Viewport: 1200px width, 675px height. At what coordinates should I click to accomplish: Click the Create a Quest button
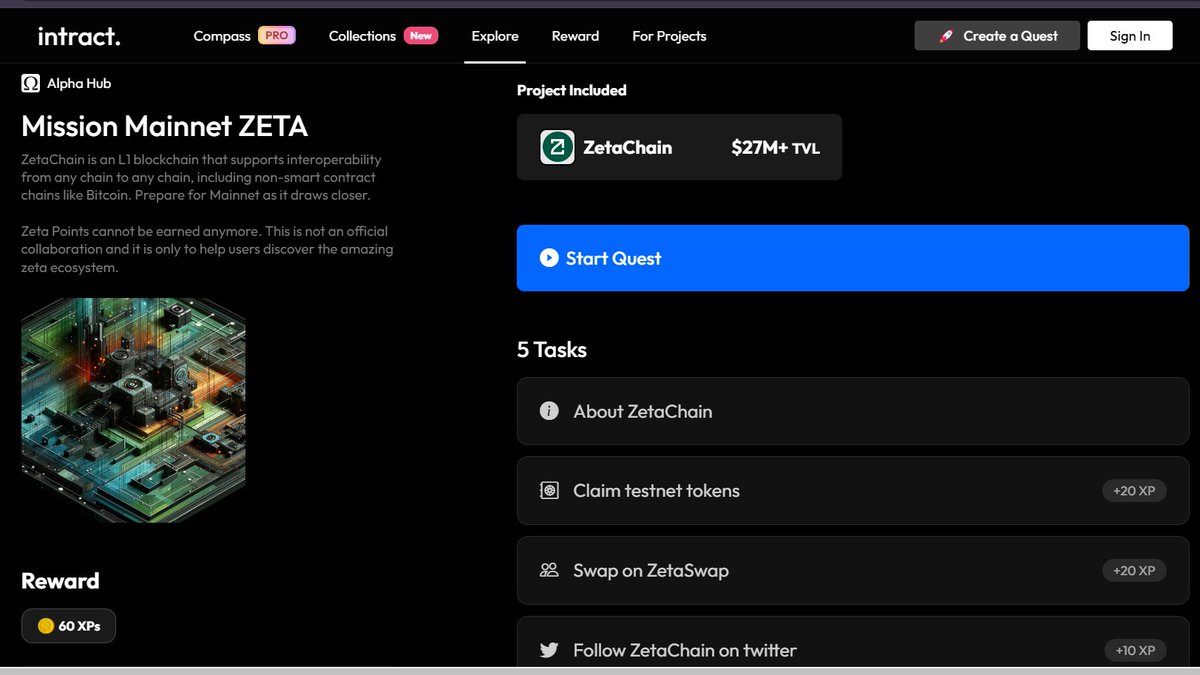click(998, 35)
